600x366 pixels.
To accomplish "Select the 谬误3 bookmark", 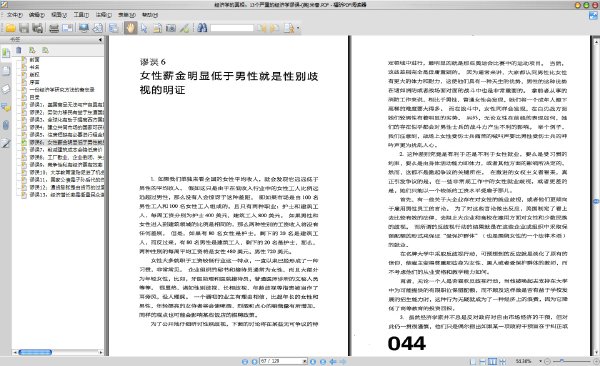I will [66, 119].
